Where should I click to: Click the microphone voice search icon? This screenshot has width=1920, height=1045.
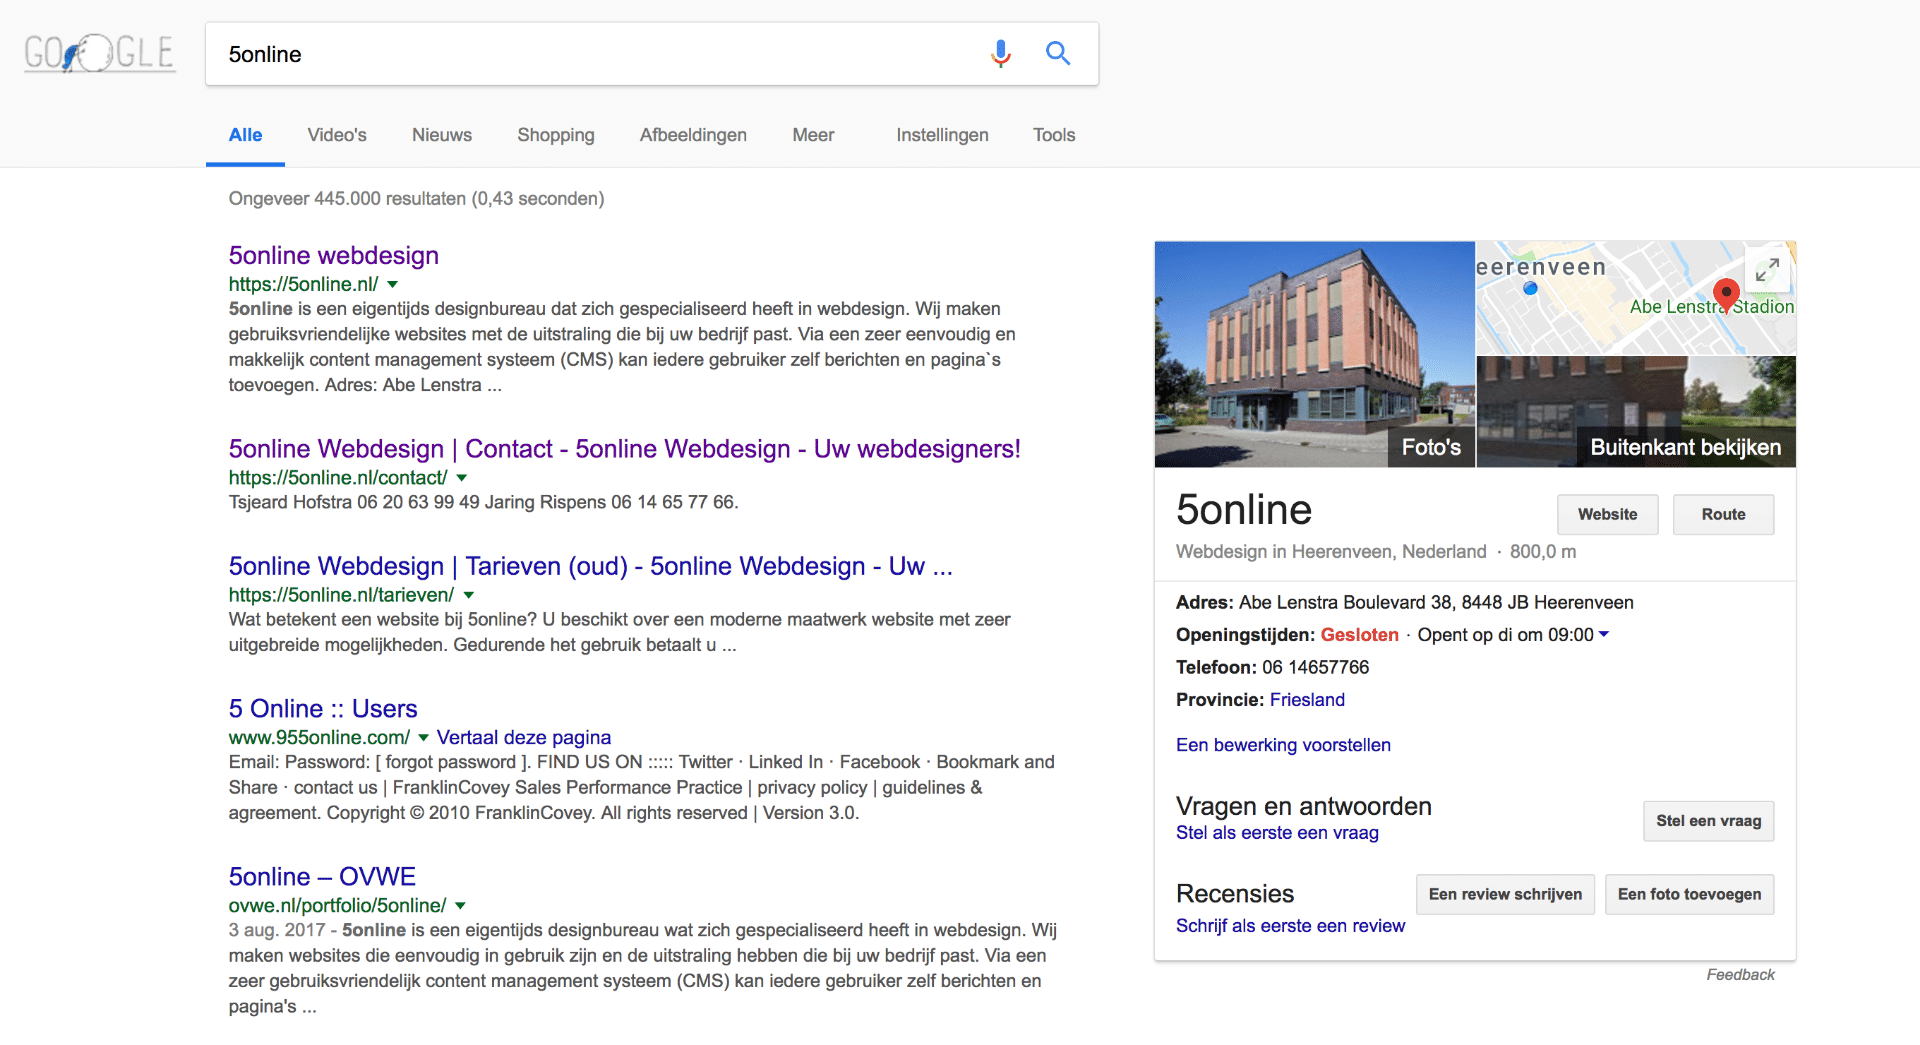(1000, 53)
